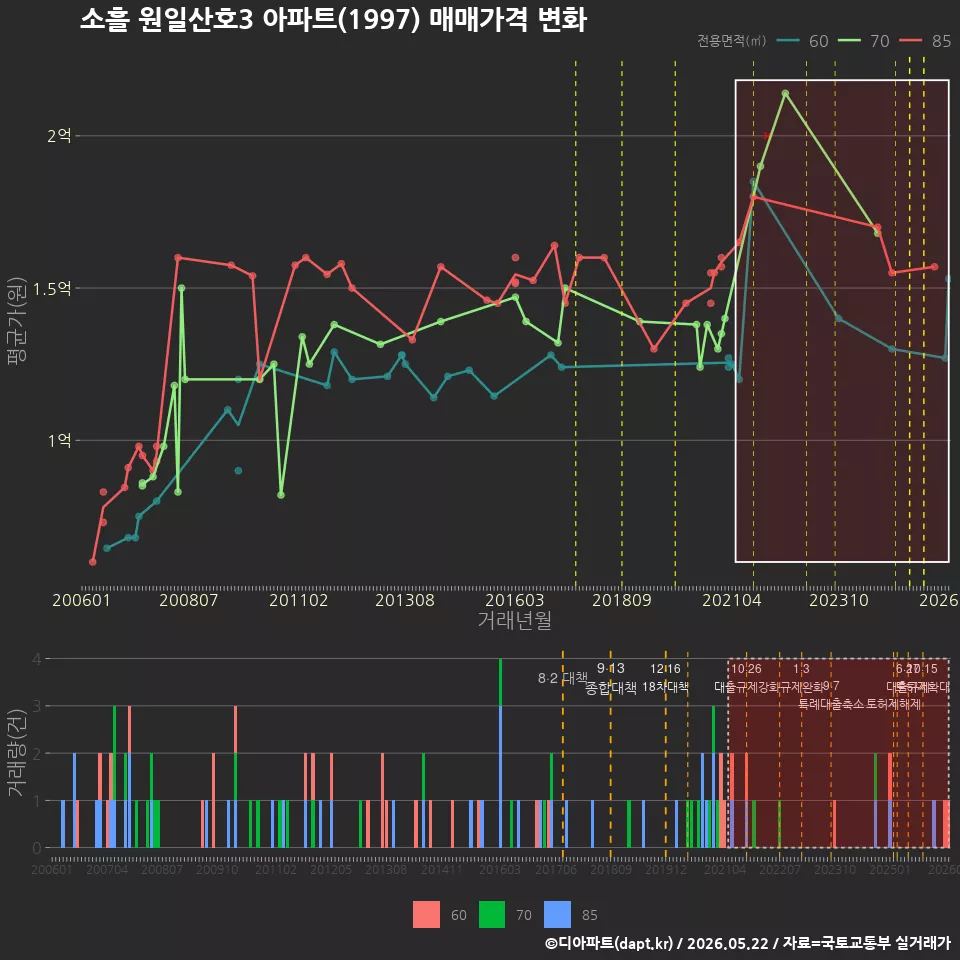Image resolution: width=960 pixels, height=960 pixels.
Task: Click 202104 tick on the price chart axis
Action: [x=731, y=600]
